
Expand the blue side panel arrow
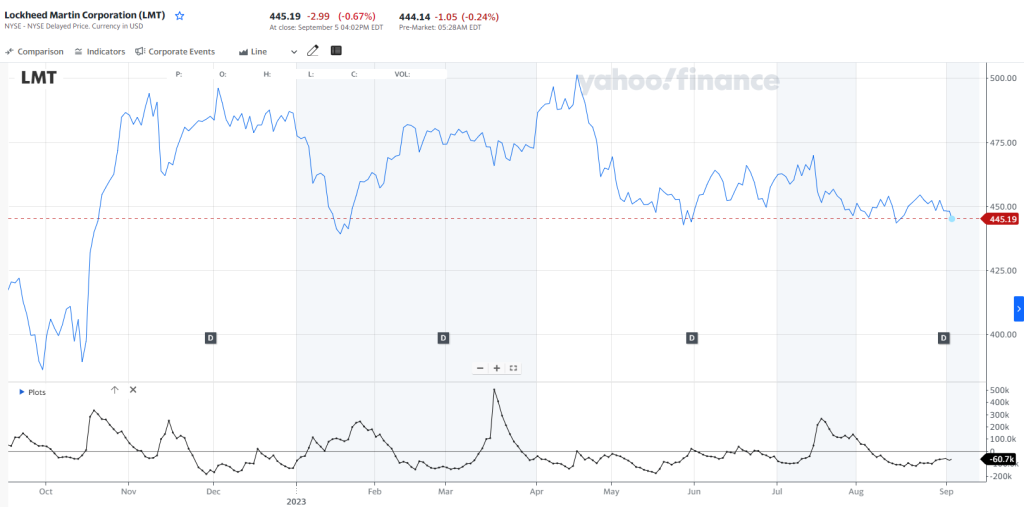(1018, 309)
